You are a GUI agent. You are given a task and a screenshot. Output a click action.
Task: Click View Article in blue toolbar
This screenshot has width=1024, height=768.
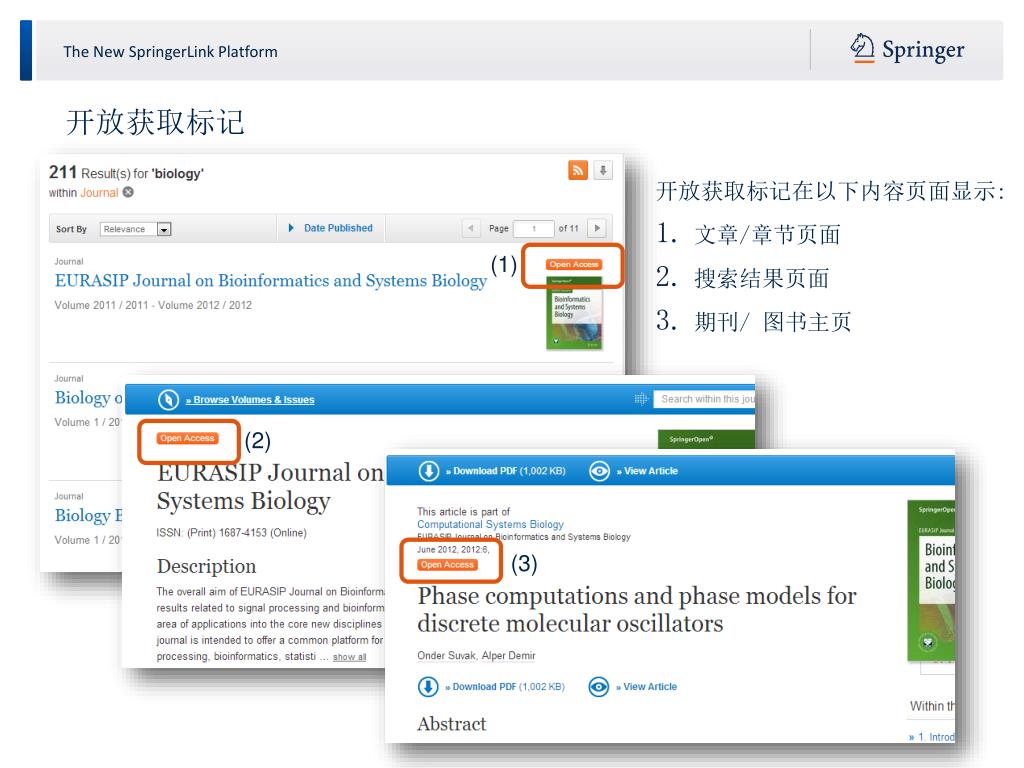[x=647, y=471]
